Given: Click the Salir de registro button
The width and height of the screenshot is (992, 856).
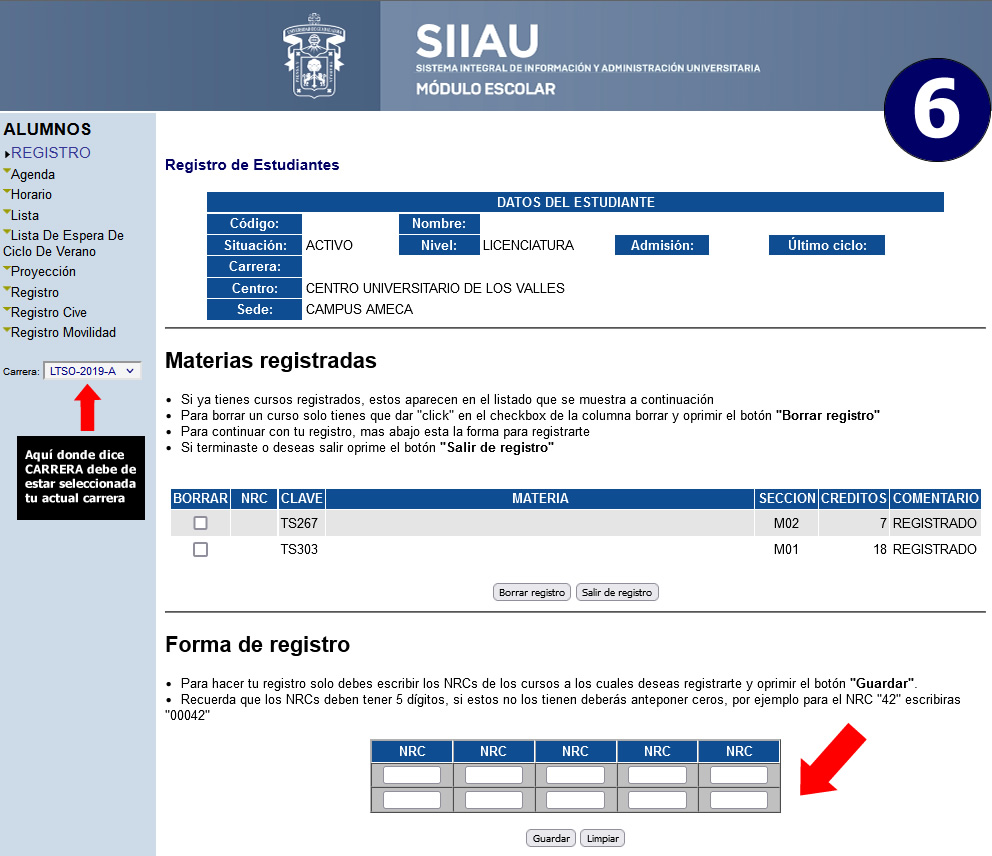Looking at the screenshot, I should point(617,592).
